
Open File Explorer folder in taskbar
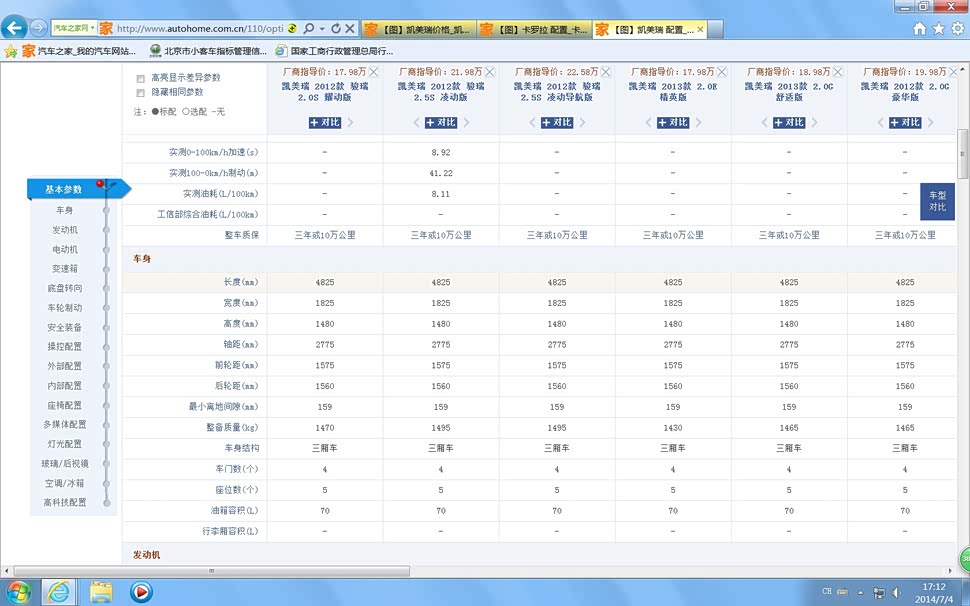click(x=100, y=592)
